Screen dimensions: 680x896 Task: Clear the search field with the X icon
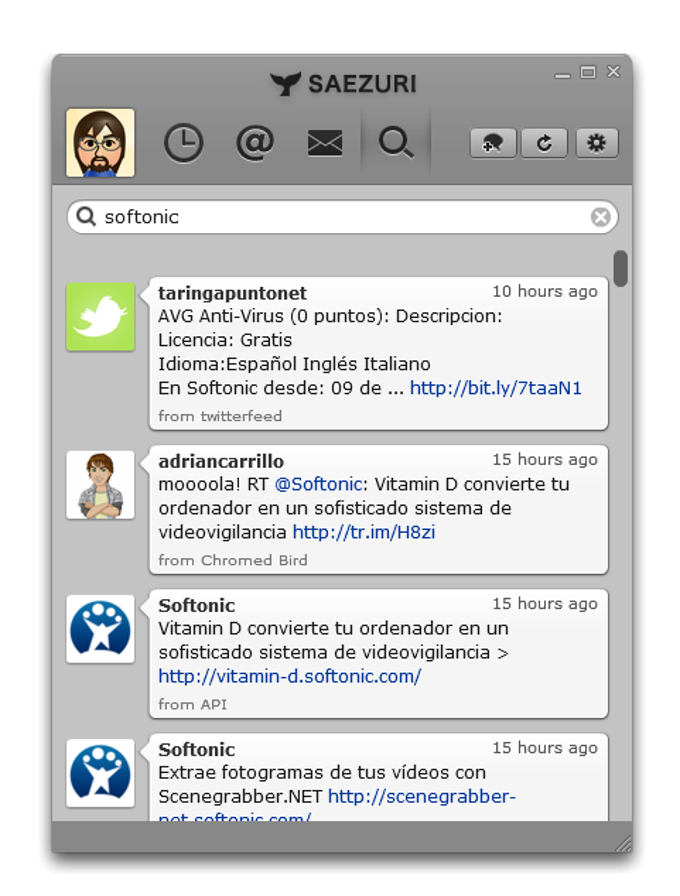(601, 217)
